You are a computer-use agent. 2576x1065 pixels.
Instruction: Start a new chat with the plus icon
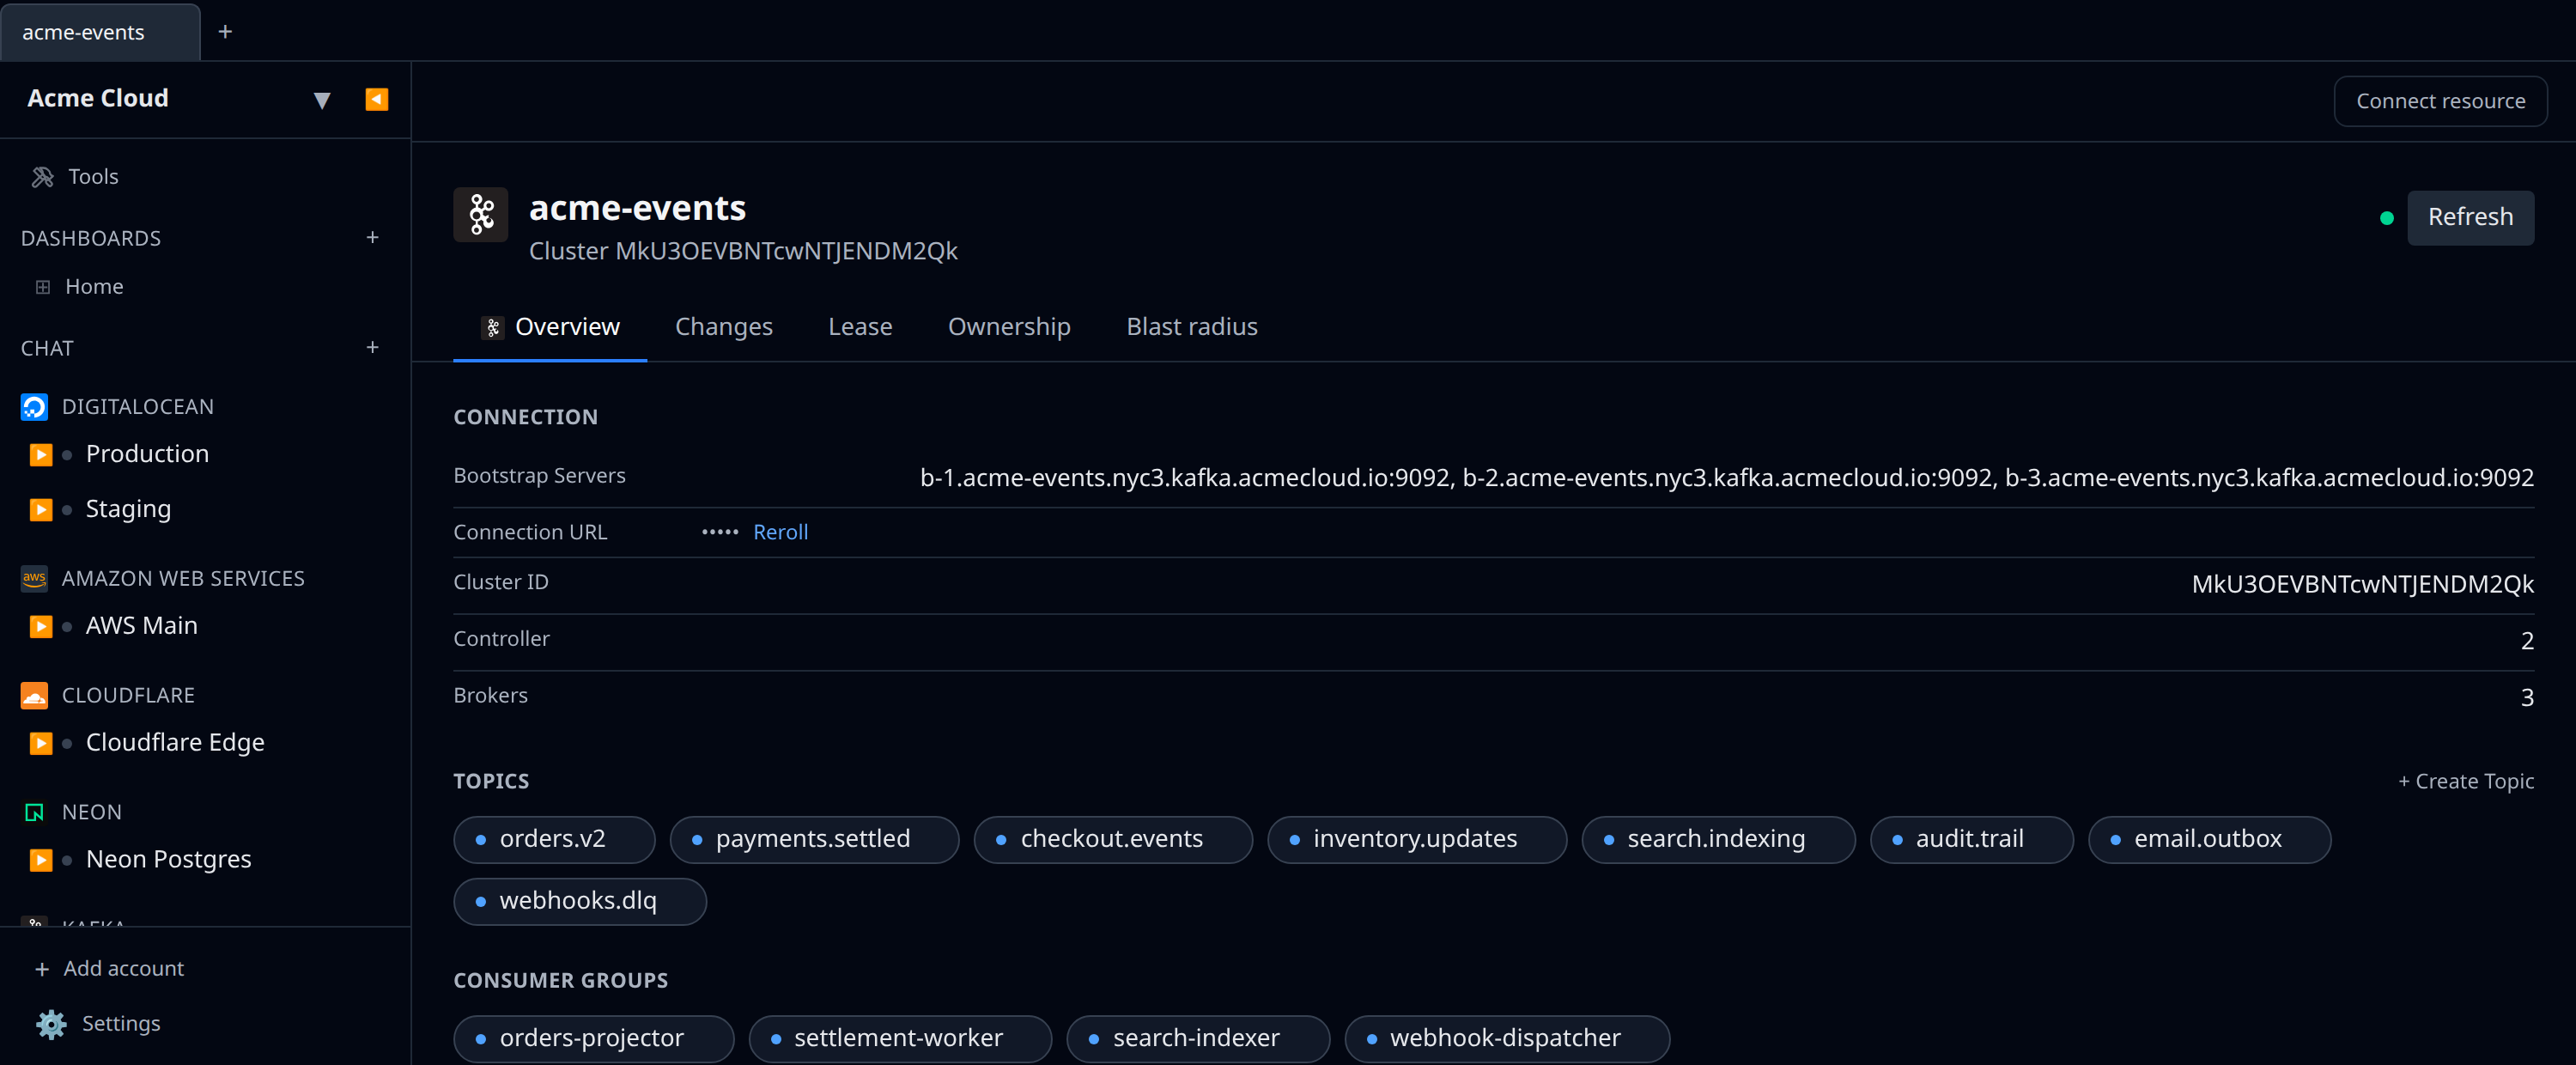(x=372, y=348)
